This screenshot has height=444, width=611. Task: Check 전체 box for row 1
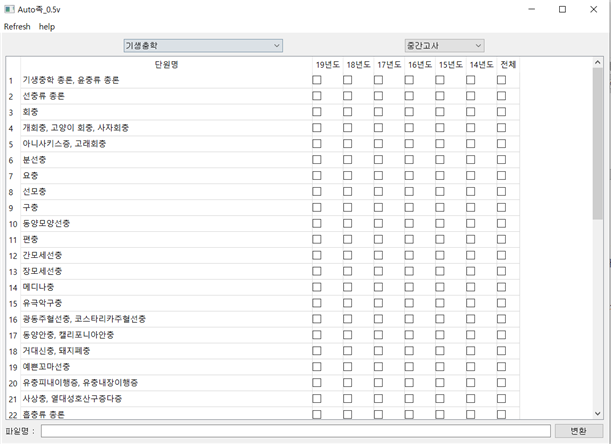502,80
